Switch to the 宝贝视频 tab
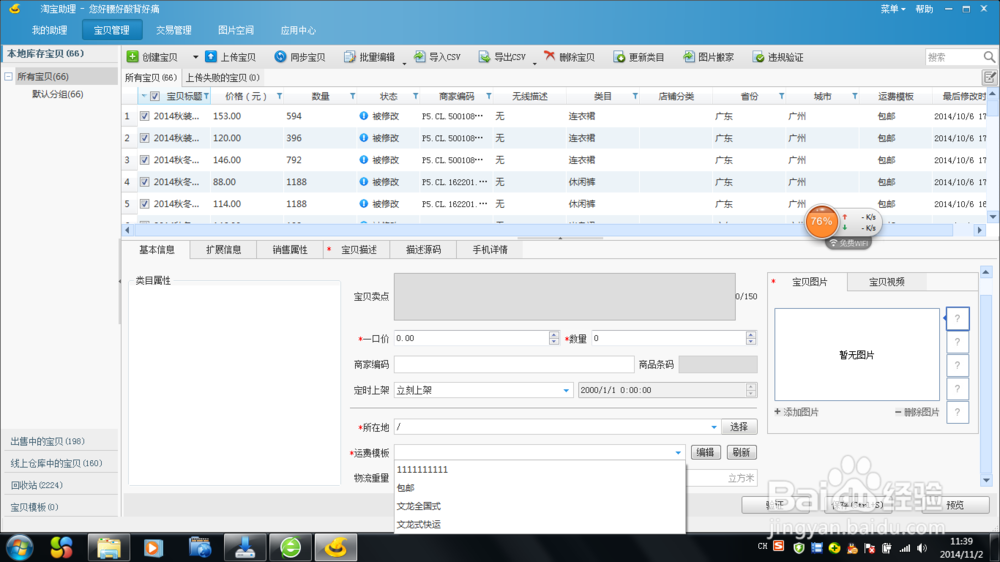 pos(886,281)
